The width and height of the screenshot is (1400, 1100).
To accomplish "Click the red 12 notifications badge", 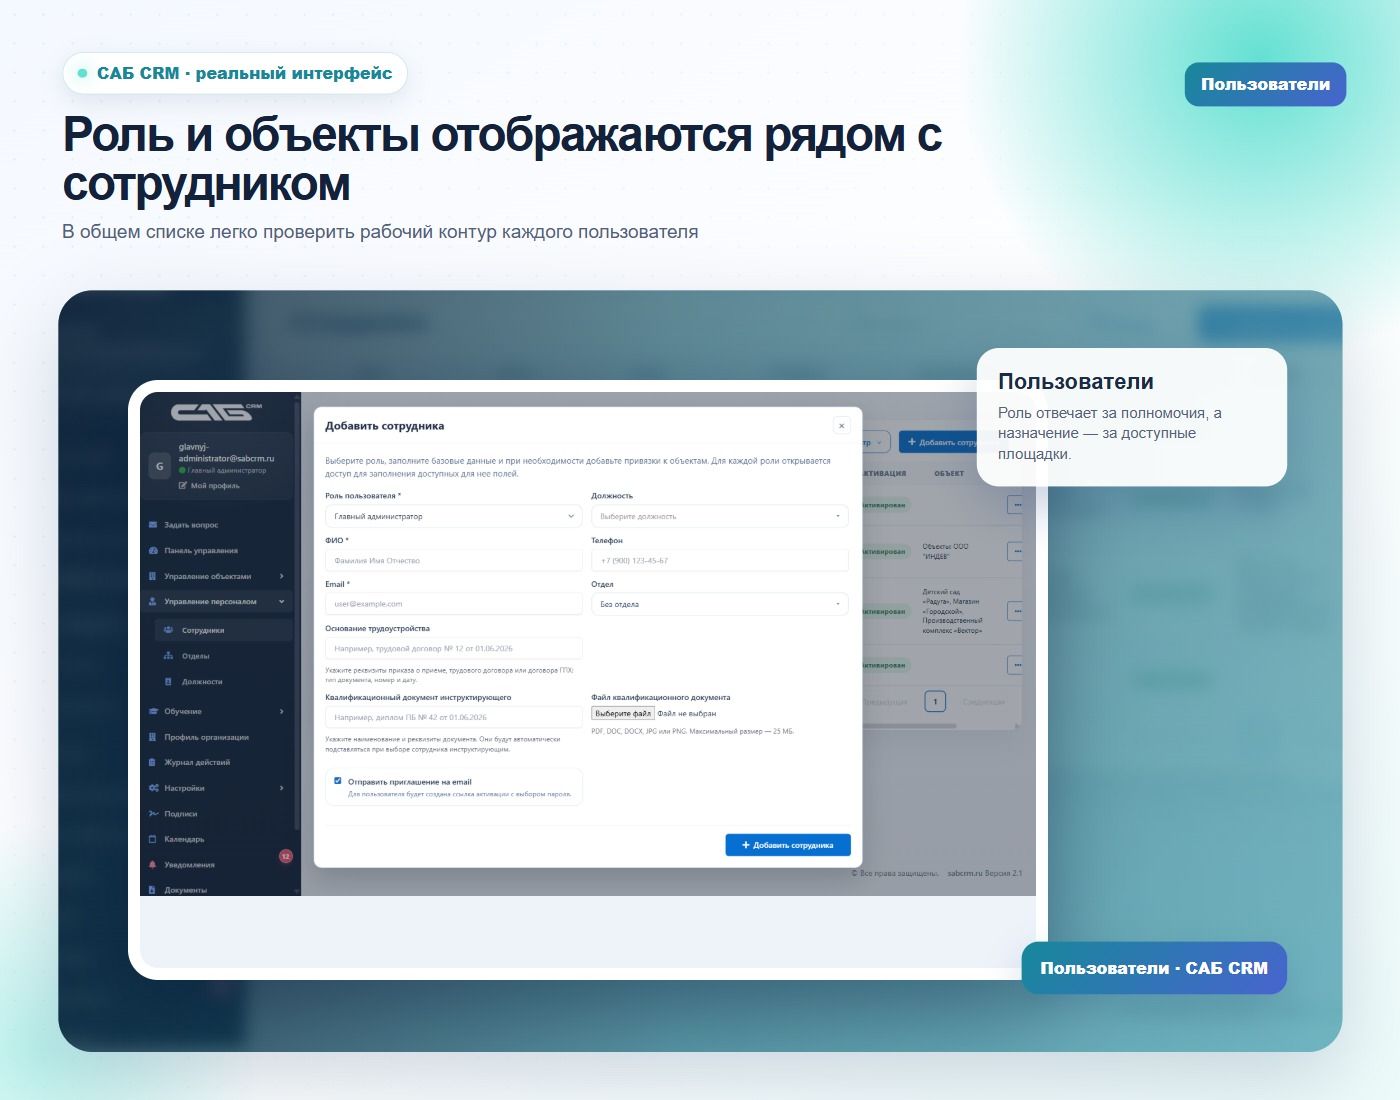I will (x=285, y=856).
